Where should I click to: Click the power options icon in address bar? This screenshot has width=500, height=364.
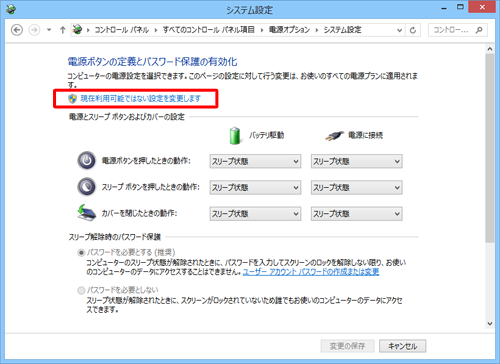(x=78, y=30)
